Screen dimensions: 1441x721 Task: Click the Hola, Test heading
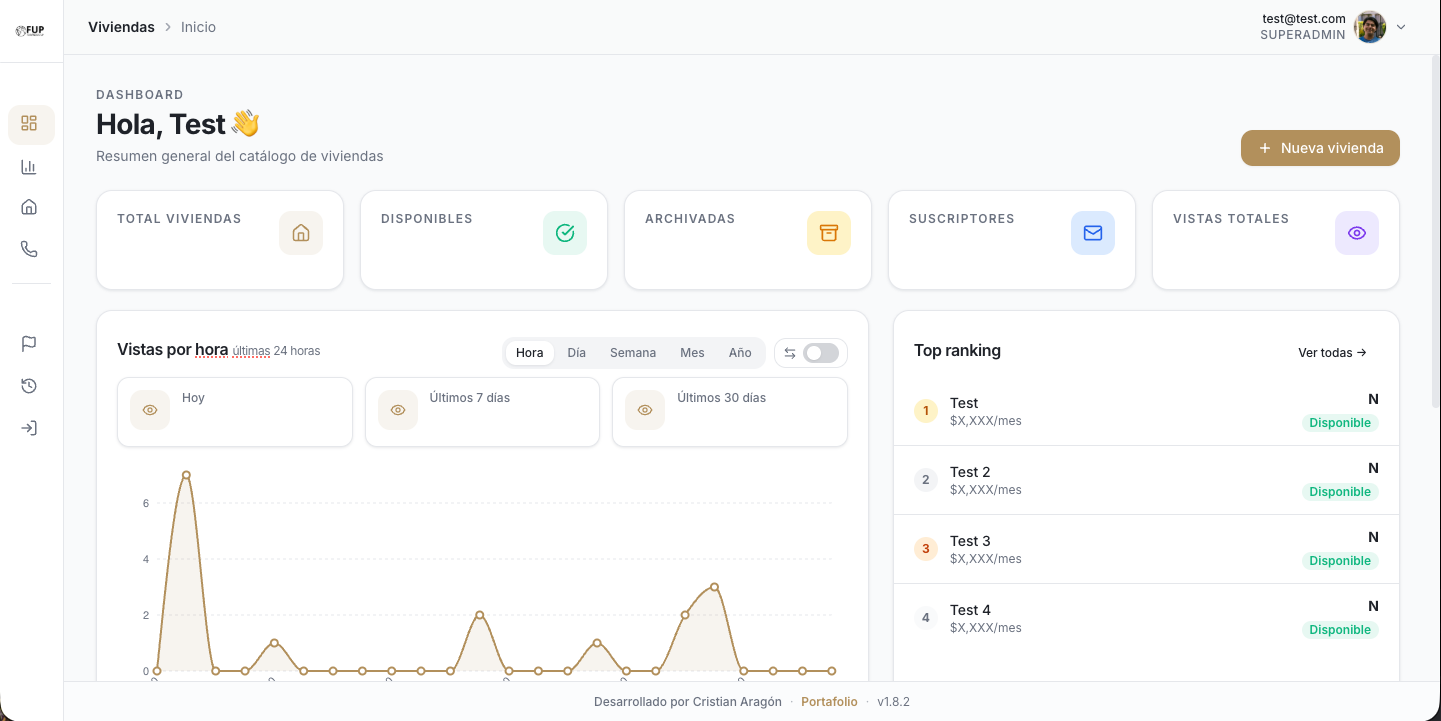(x=178, y=124)
